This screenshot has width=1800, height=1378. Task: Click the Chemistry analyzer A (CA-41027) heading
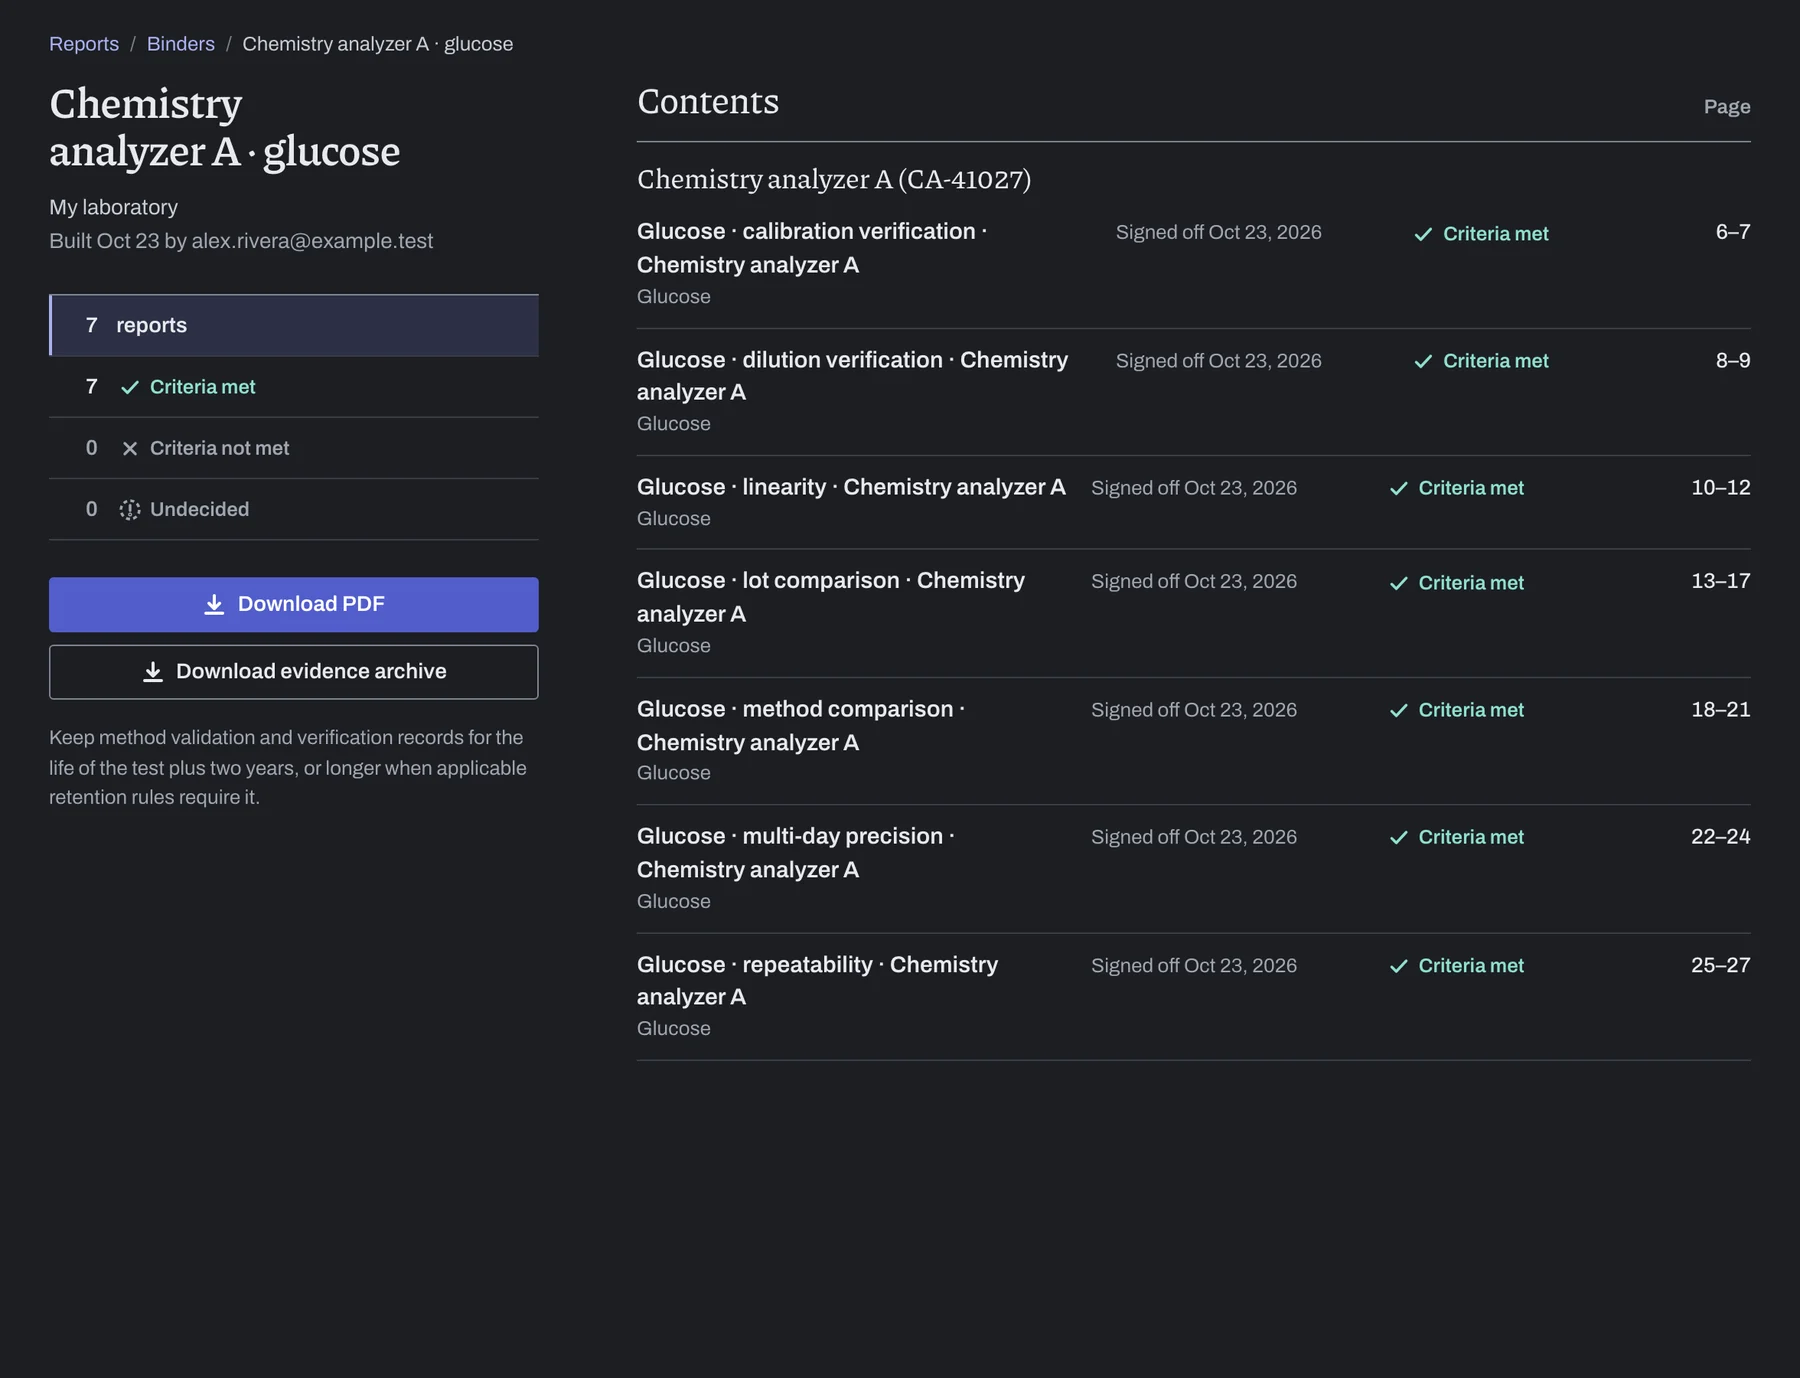click(x=834, y=179)
